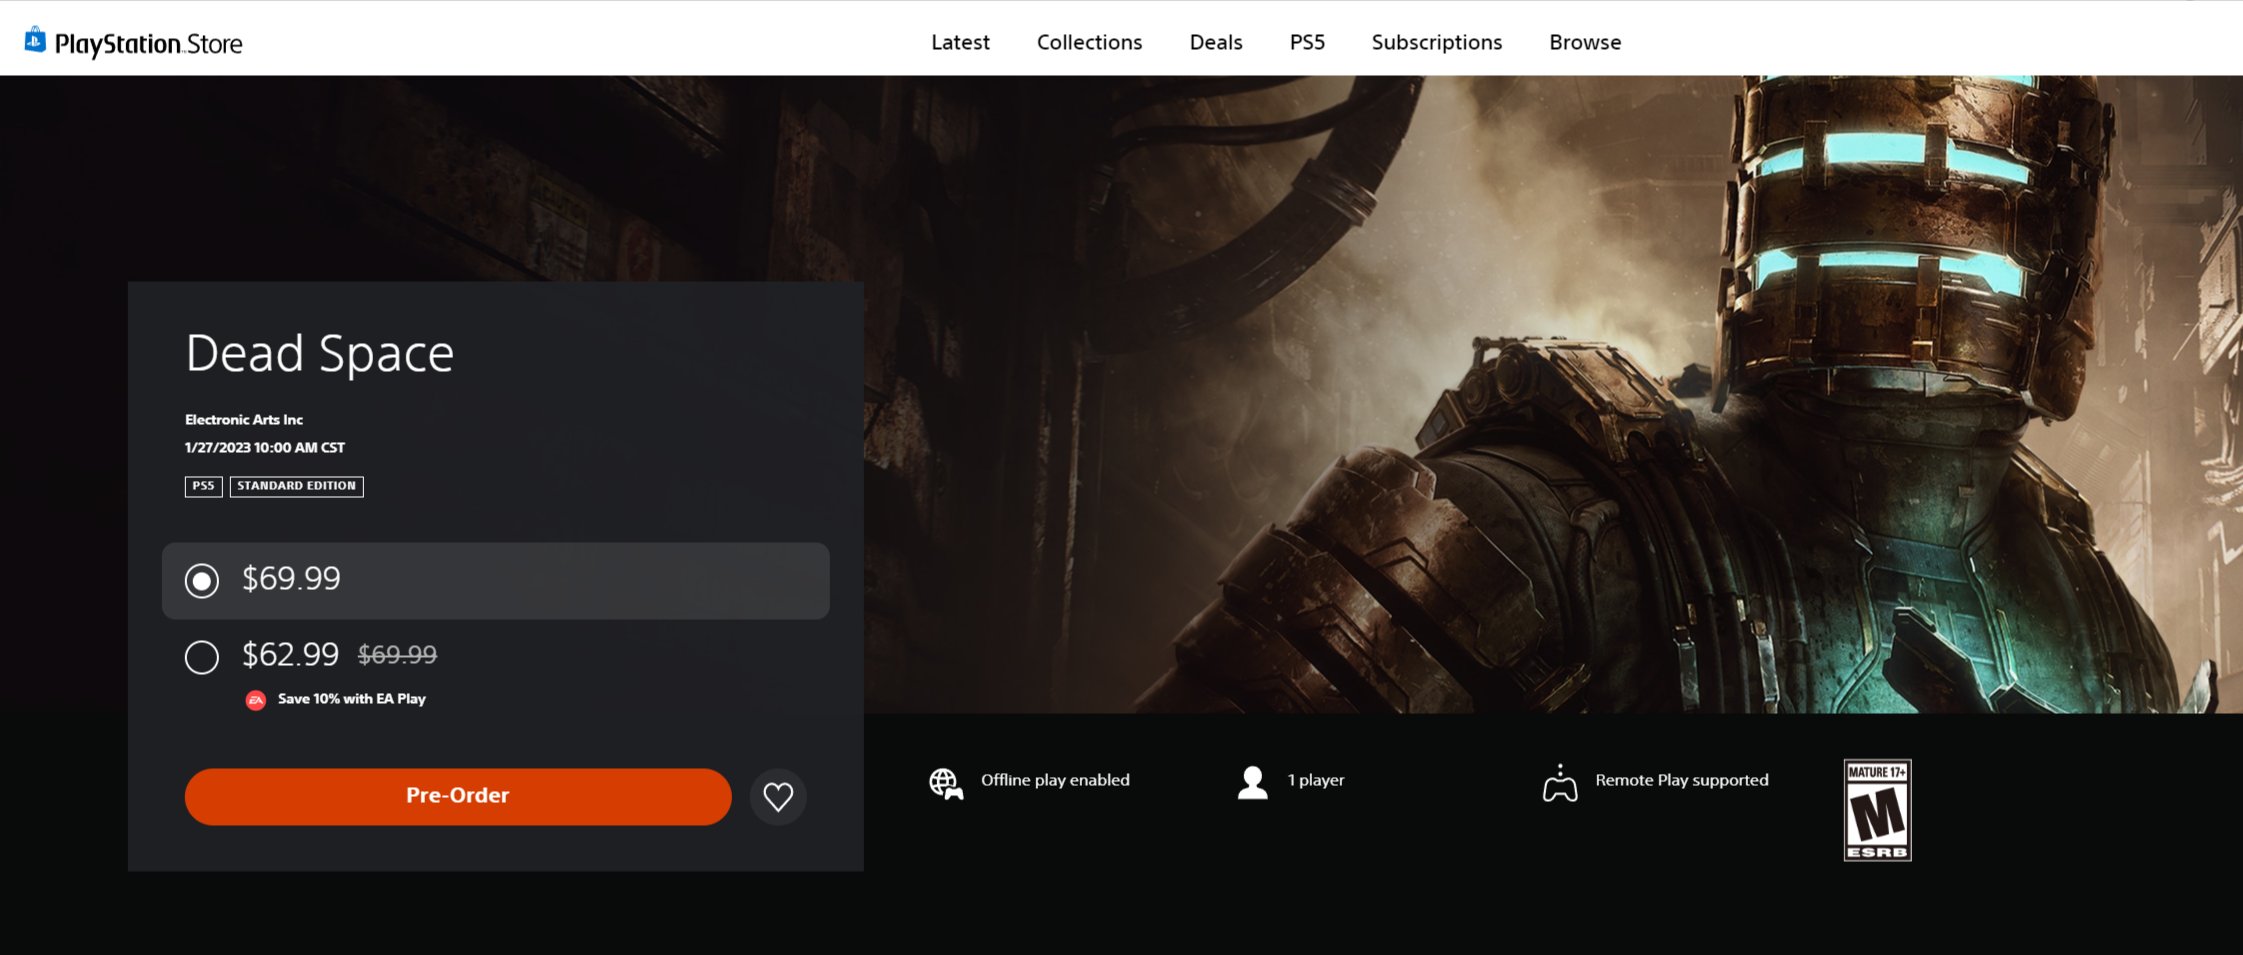
Task: Add Dead Space to wishlist heart
Action: (x=778, y=797)
